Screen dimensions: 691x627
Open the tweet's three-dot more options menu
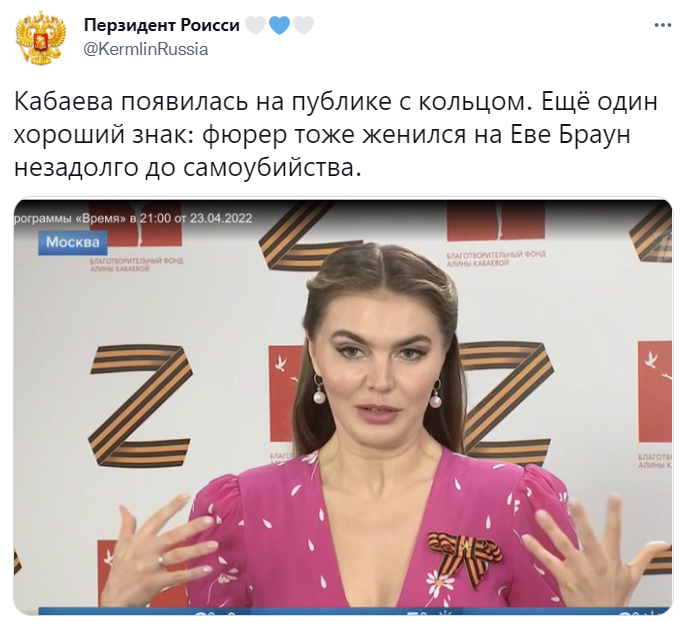coord(662,26)
